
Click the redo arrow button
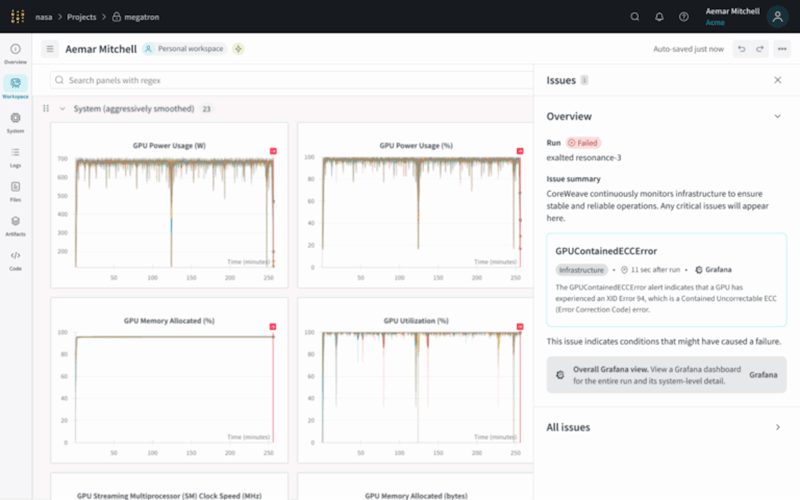(x=760, y=49)
